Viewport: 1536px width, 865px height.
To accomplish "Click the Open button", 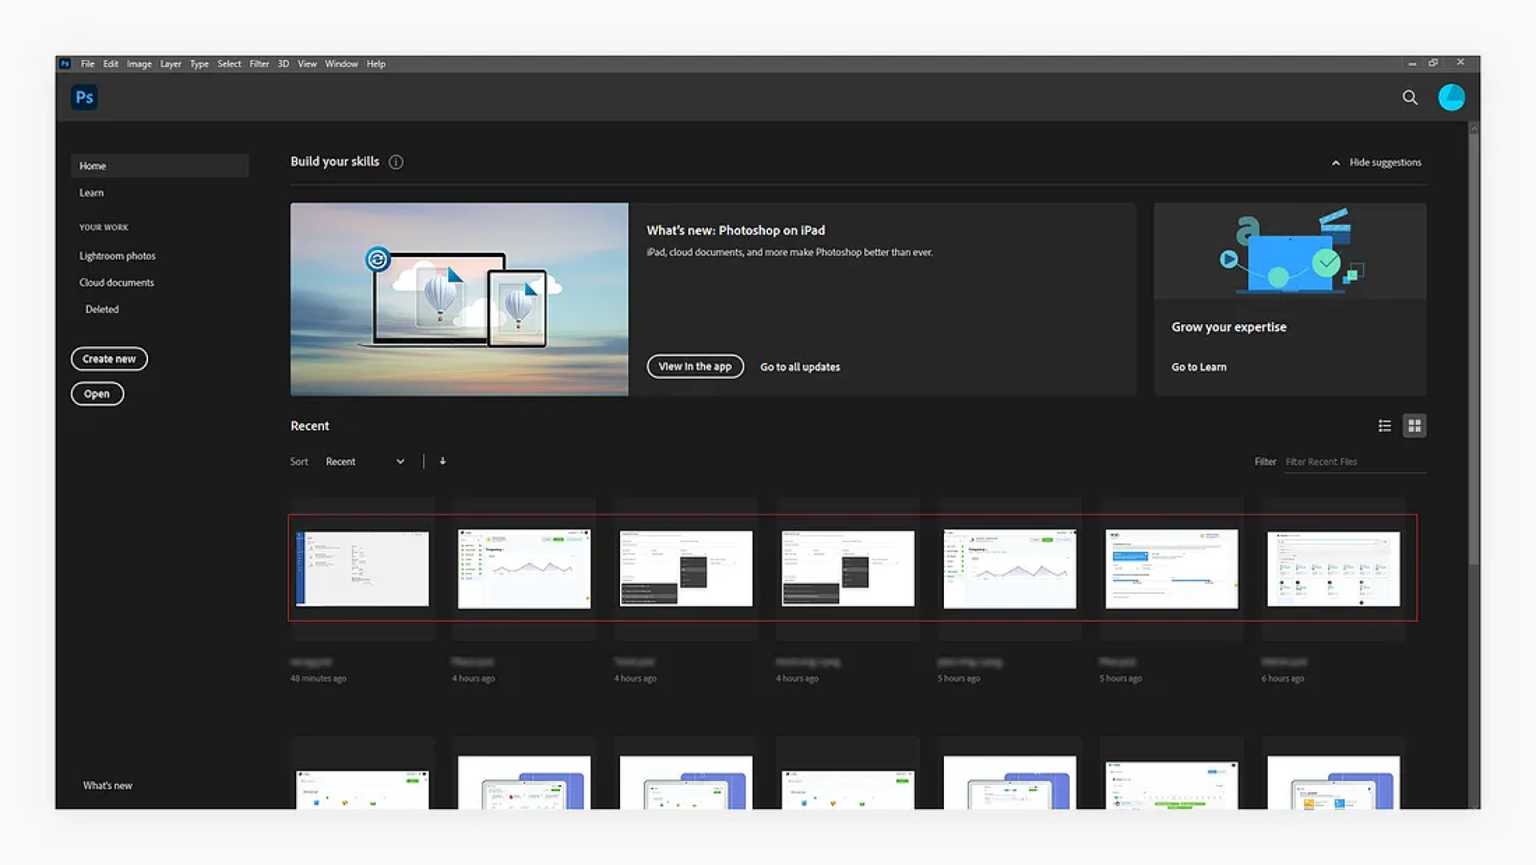I will pos(97,394).
